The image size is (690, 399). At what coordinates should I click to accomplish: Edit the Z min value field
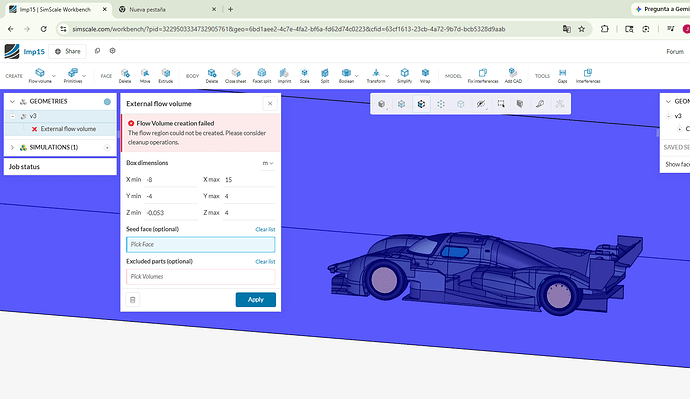171,212
